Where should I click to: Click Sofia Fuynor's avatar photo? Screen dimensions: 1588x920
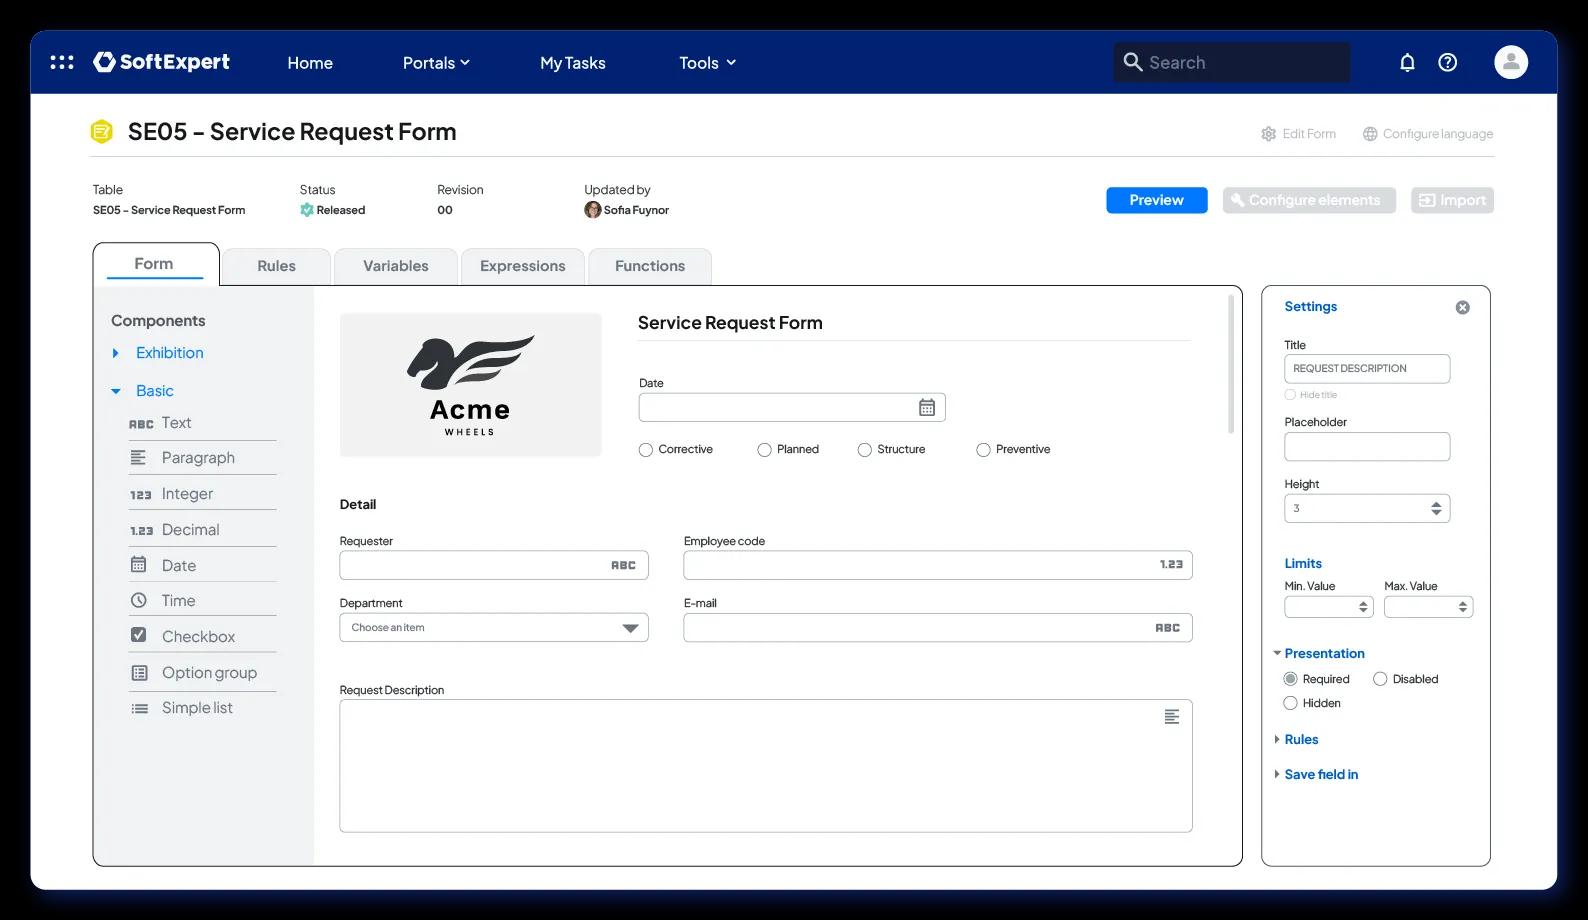[592, 210]
